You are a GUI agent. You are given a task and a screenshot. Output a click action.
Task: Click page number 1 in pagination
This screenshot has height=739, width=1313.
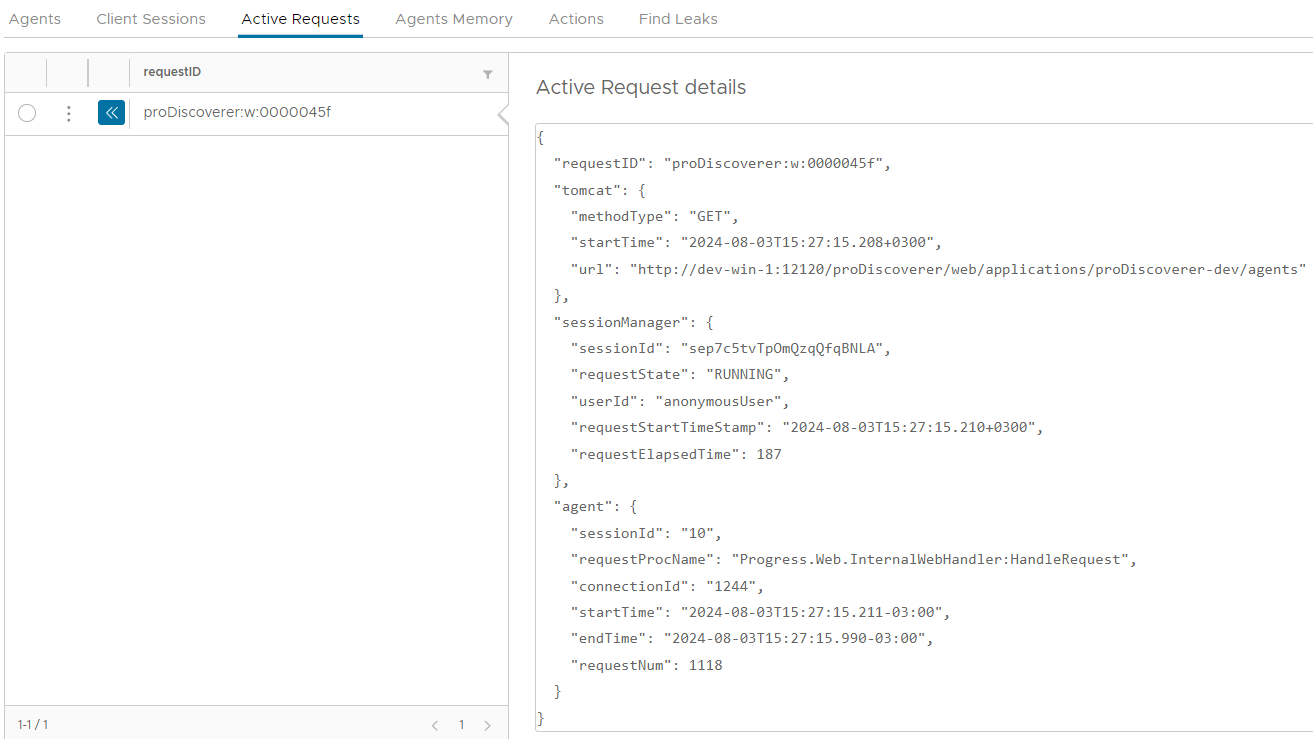(461, 725)
